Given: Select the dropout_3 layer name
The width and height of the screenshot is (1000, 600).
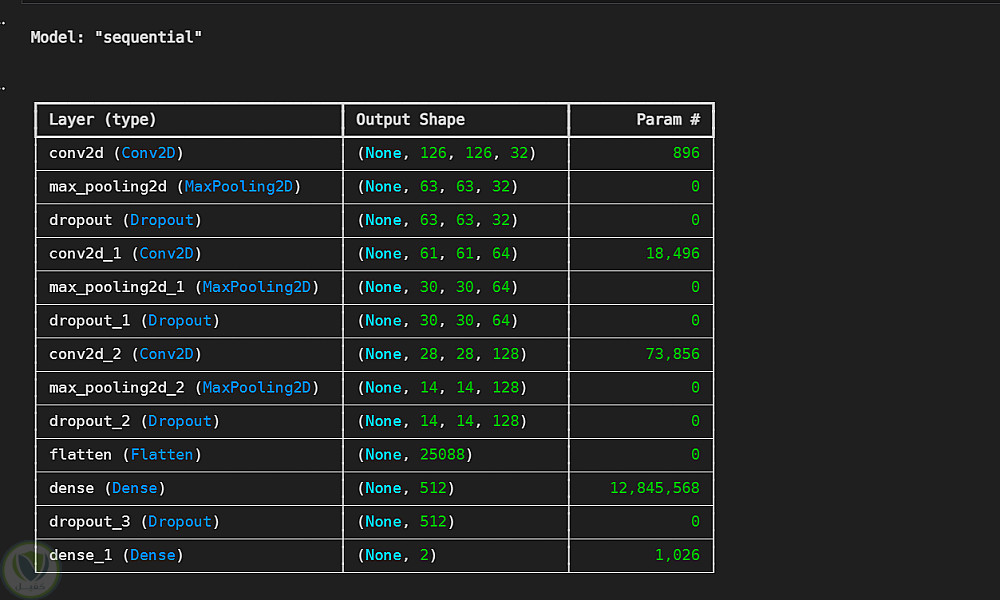Looking at the screenshot, I should point(90,522).
